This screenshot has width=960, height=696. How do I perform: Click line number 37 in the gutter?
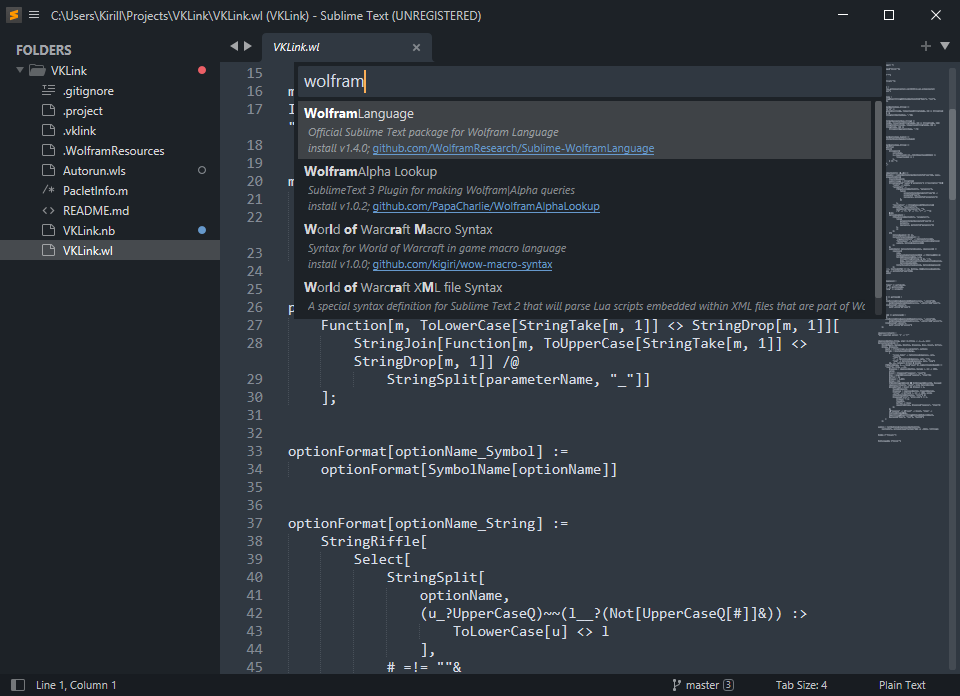[x=255, y=523]
